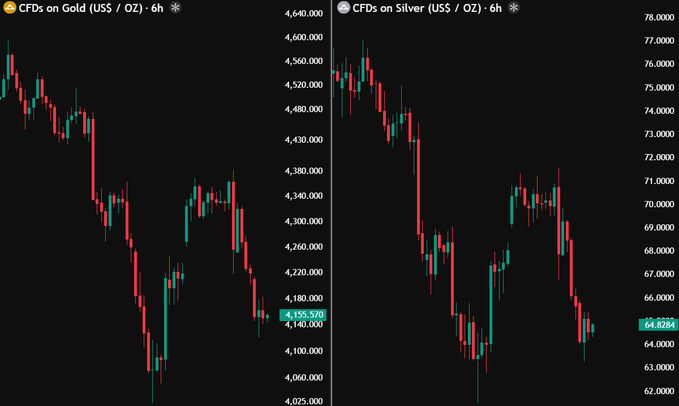
Task: Click the snowflake status icon on Silver chart
Action: pos(514,7)
